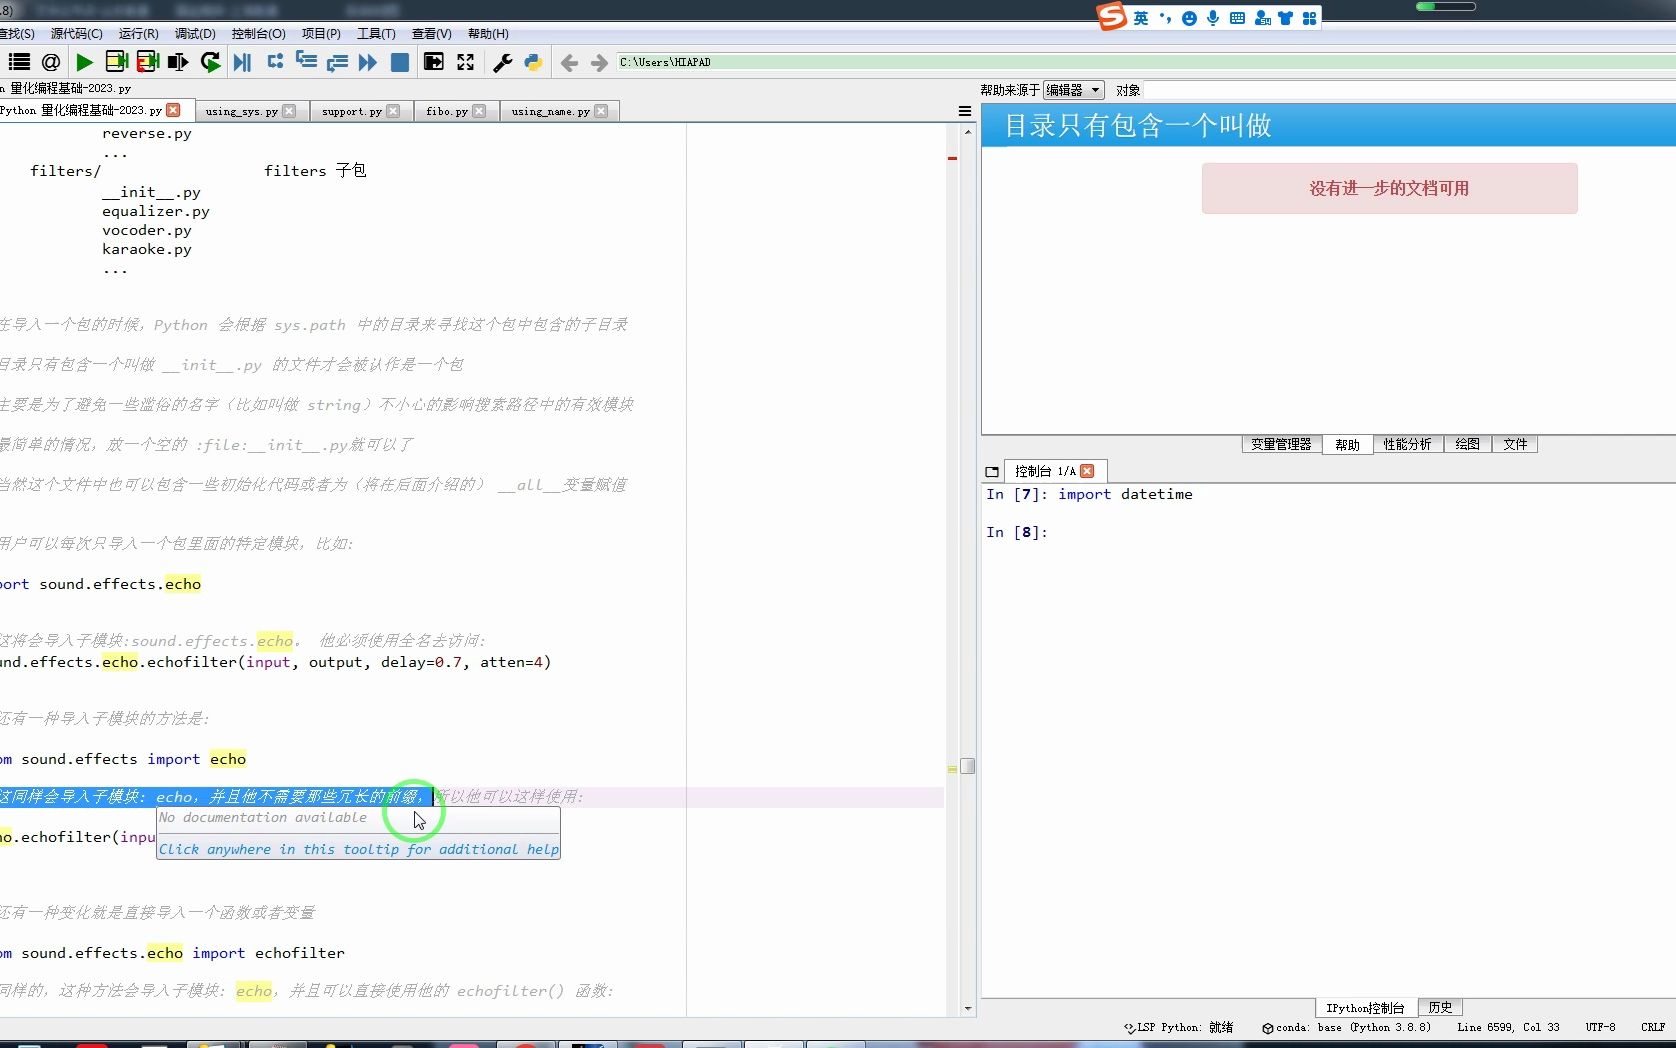This screenshot has width=1676, height=1048.
Task: Go forward with right arrow icon
Action: 599,63
